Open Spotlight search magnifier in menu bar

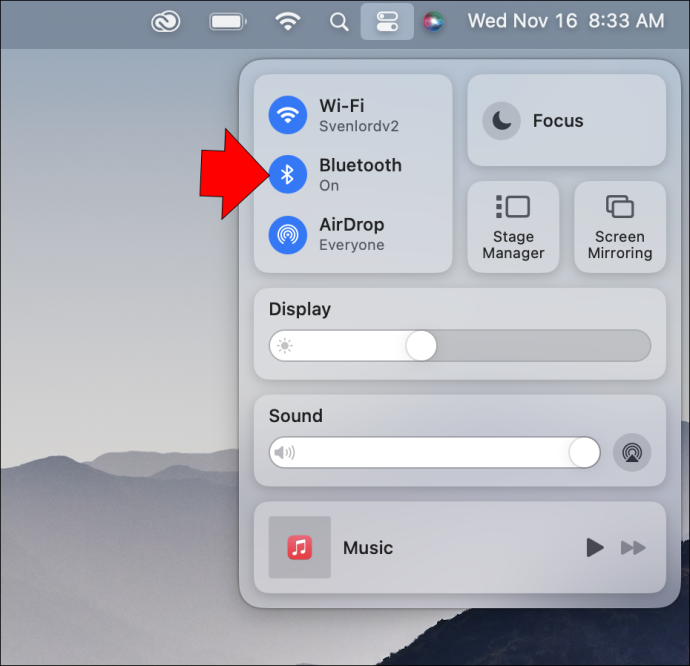tap(339, 22)
